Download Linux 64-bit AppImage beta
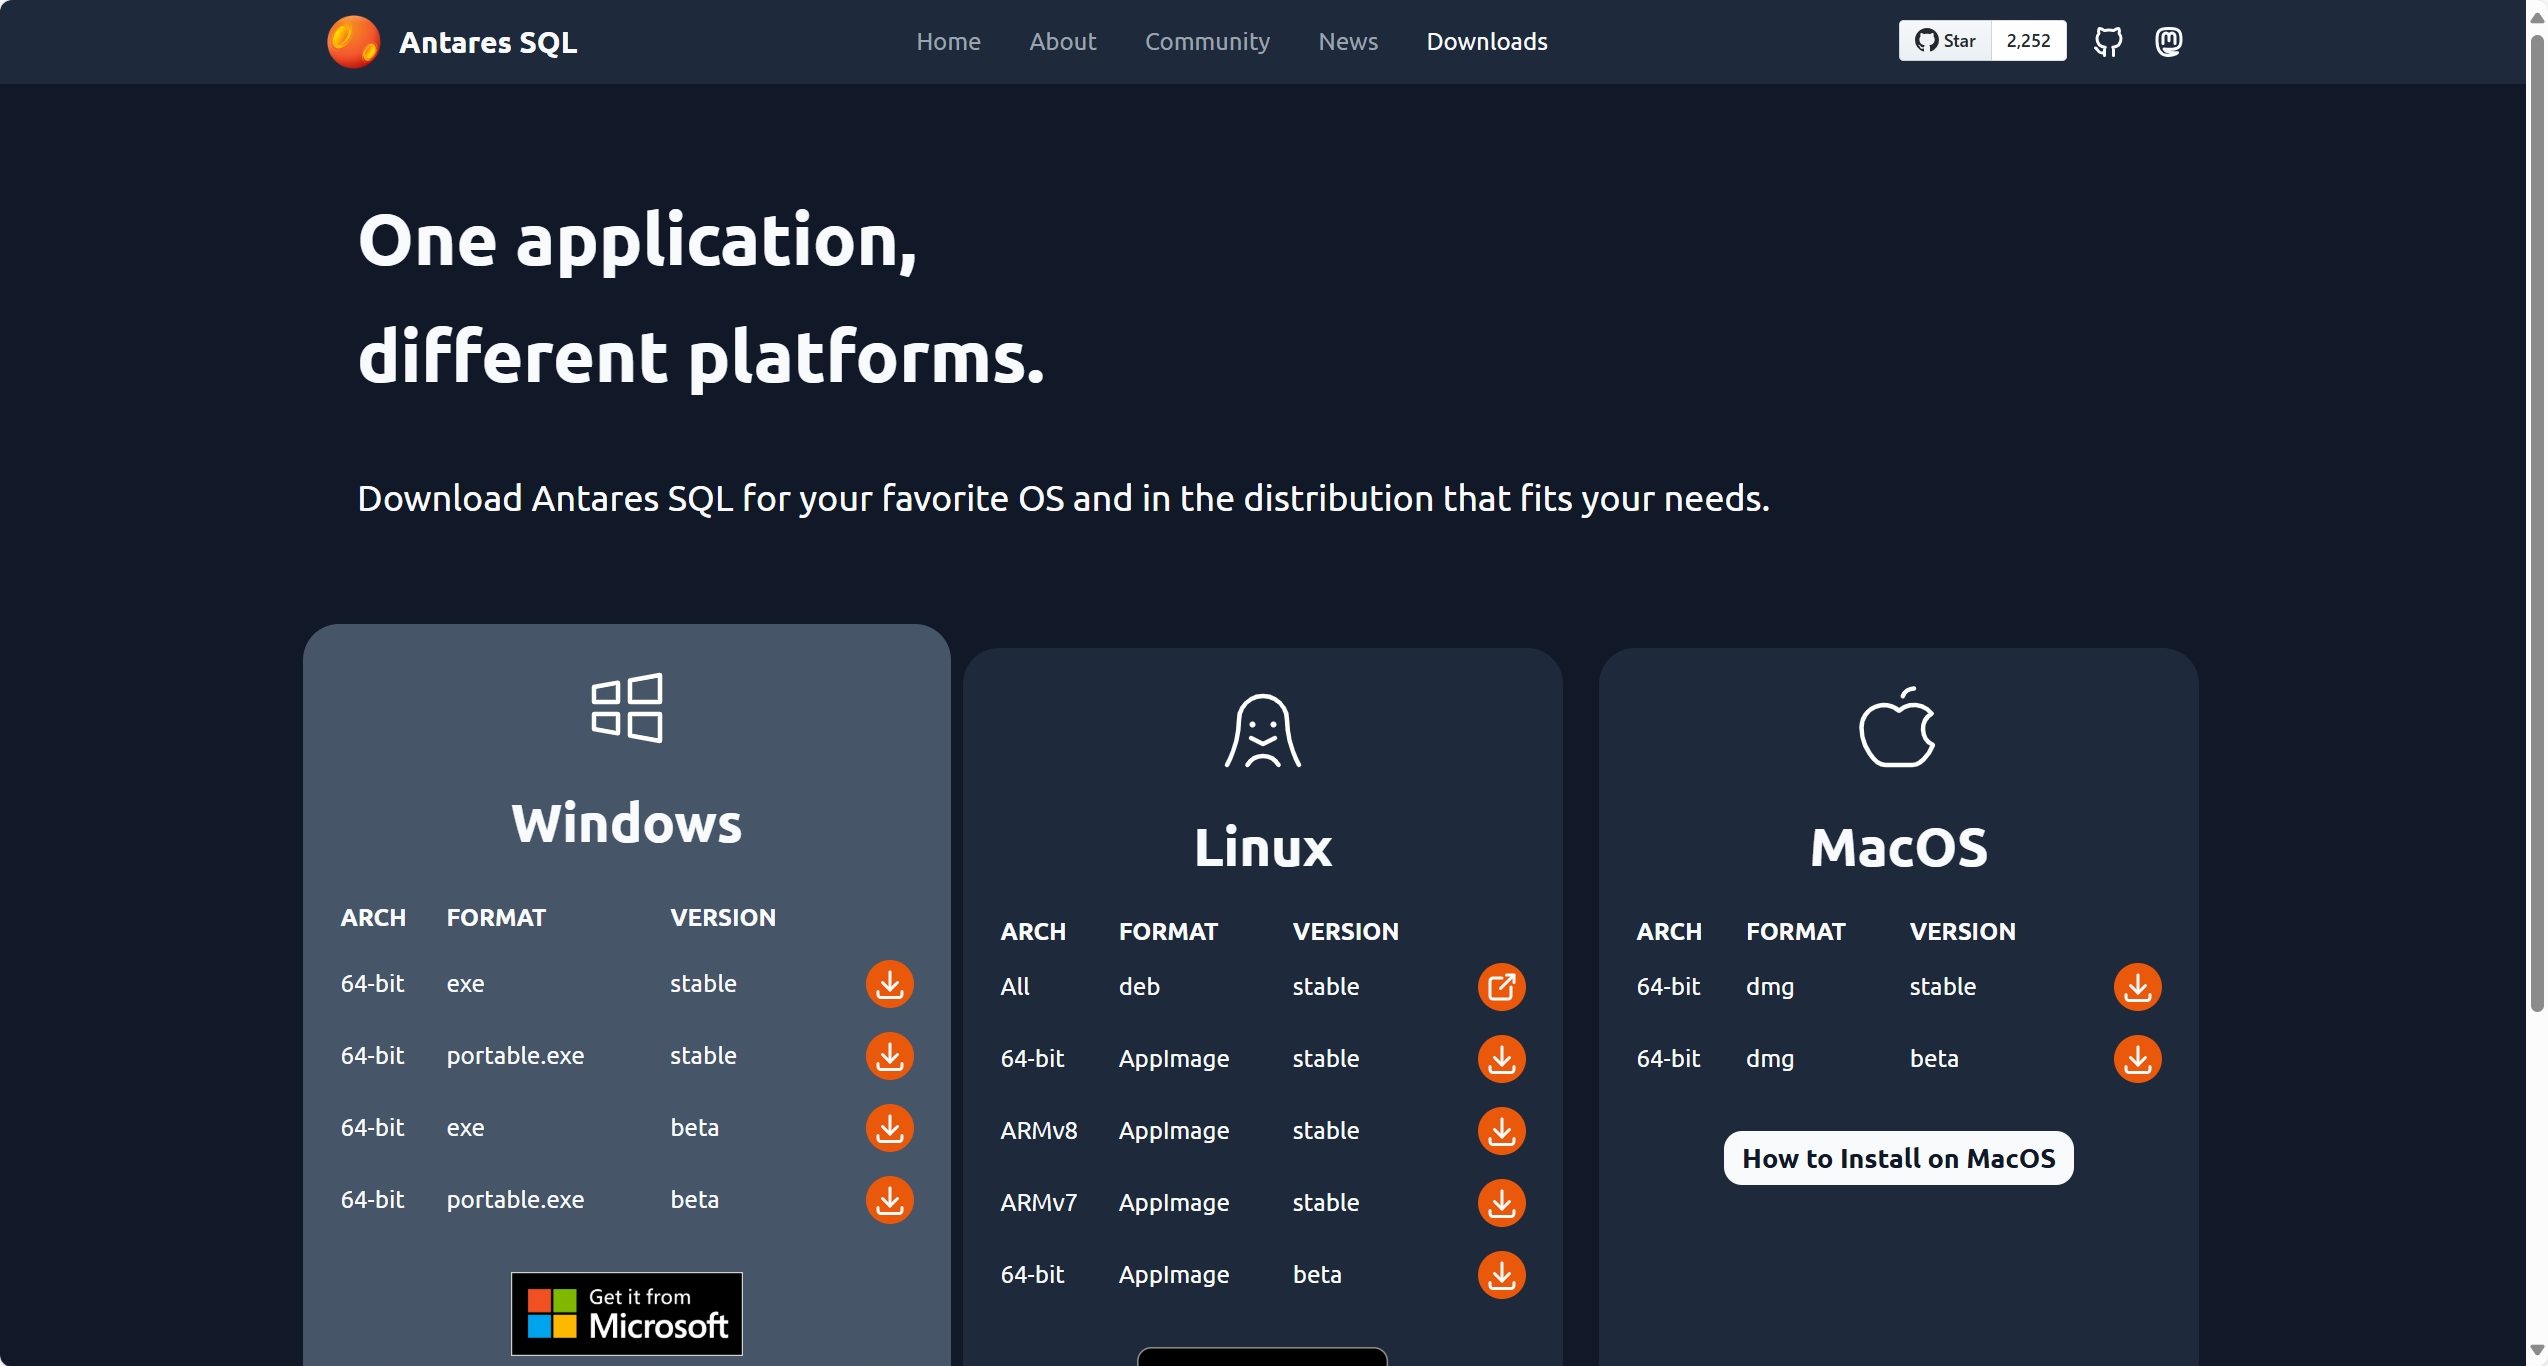The height and width of the screenshot is (1366, 2548). tap(1501, 1275)
